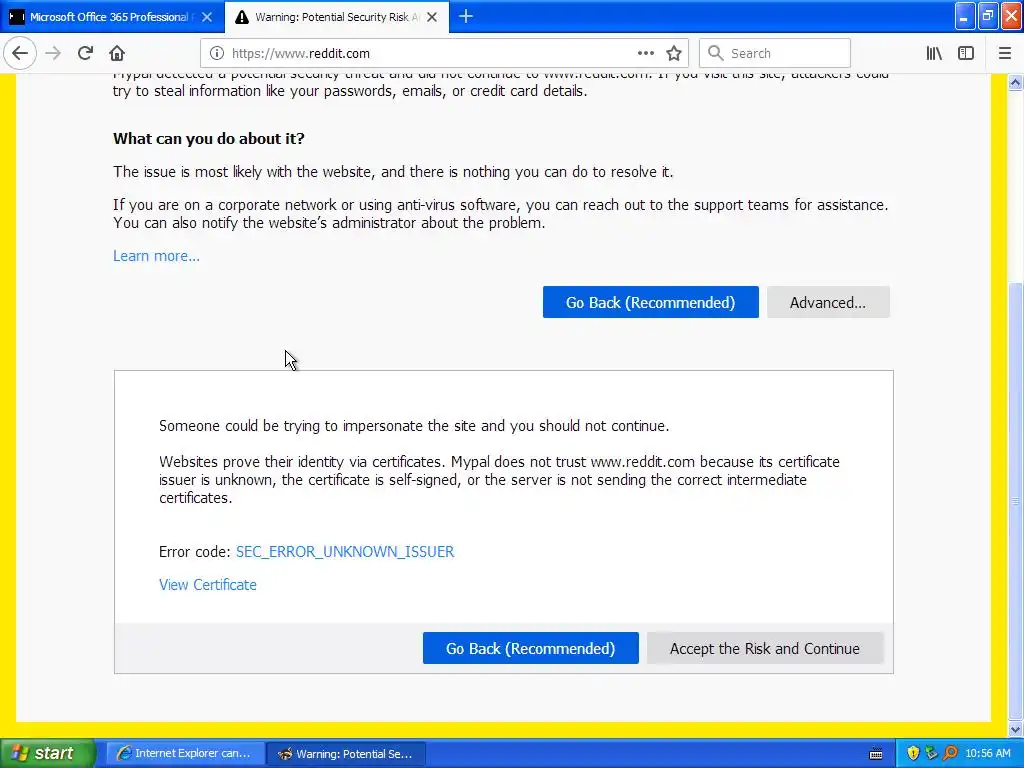Bookmark this page with the star icon
This screenshot has width=1024, height=768.
(x=674, y=54)
